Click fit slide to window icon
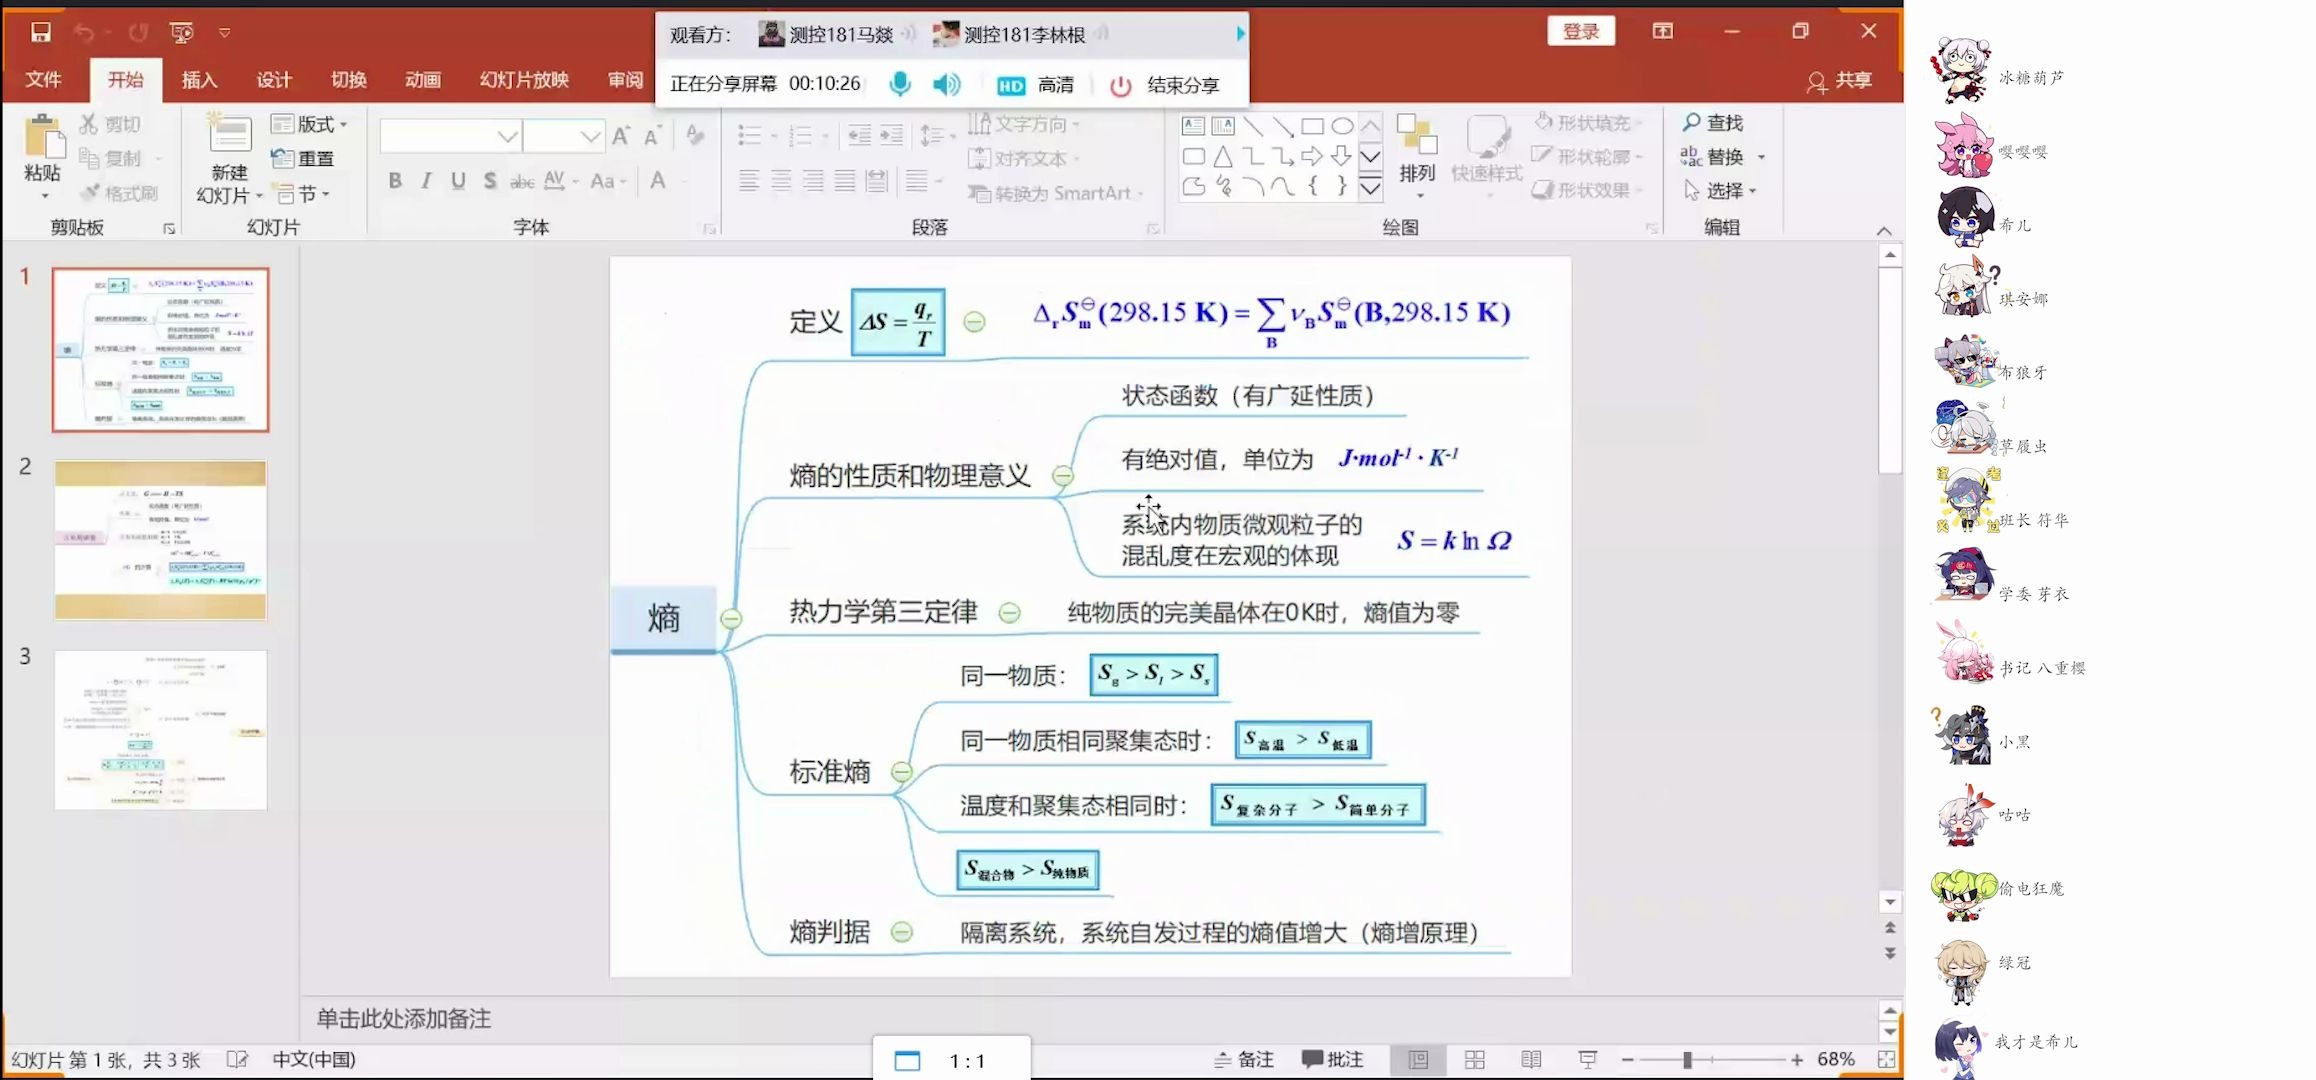 [x=1886, y=1060]
